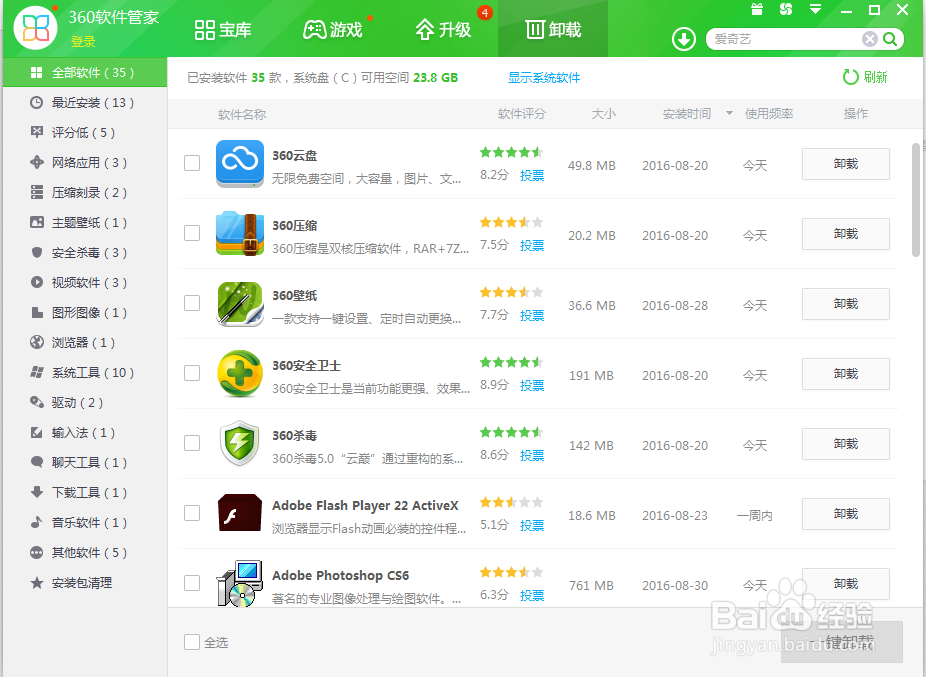Screen dimensions: 926x677
Task: Click the 360 Software Manager logo icon
Action: (x=35, y=28)
